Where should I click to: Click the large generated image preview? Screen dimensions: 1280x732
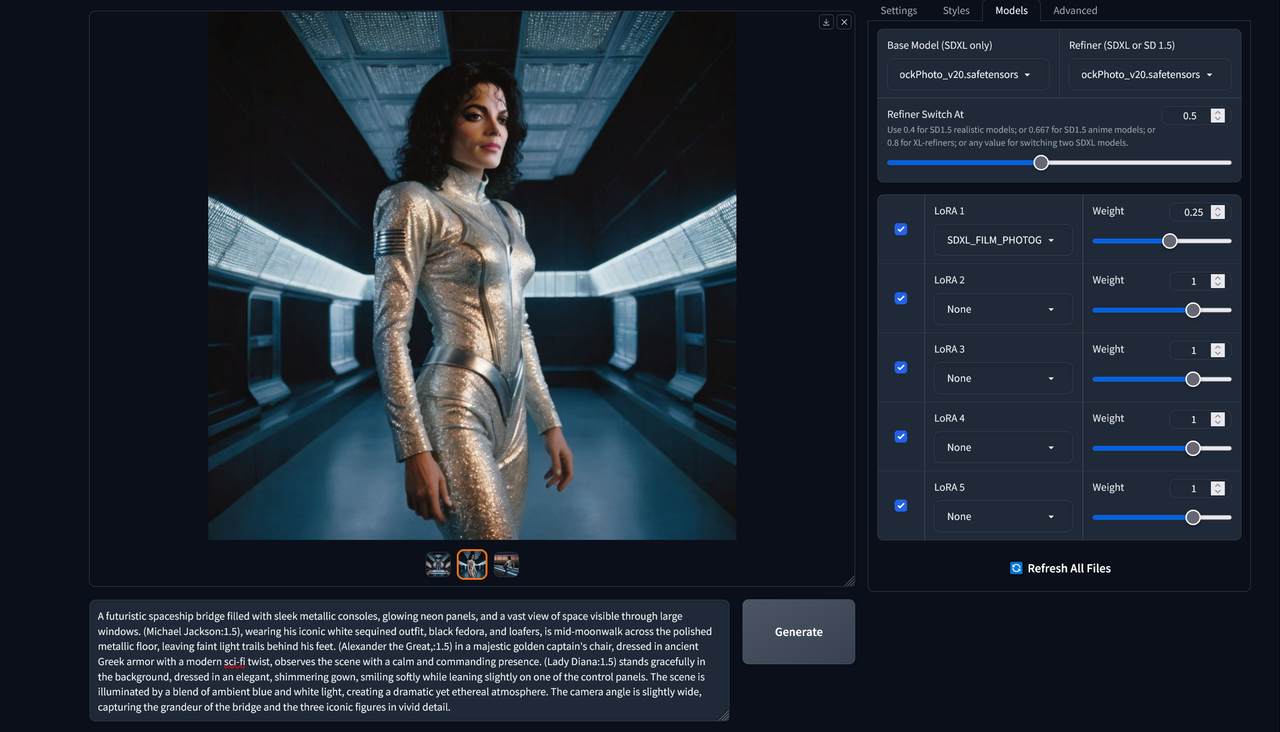click(x=472, y=276)
